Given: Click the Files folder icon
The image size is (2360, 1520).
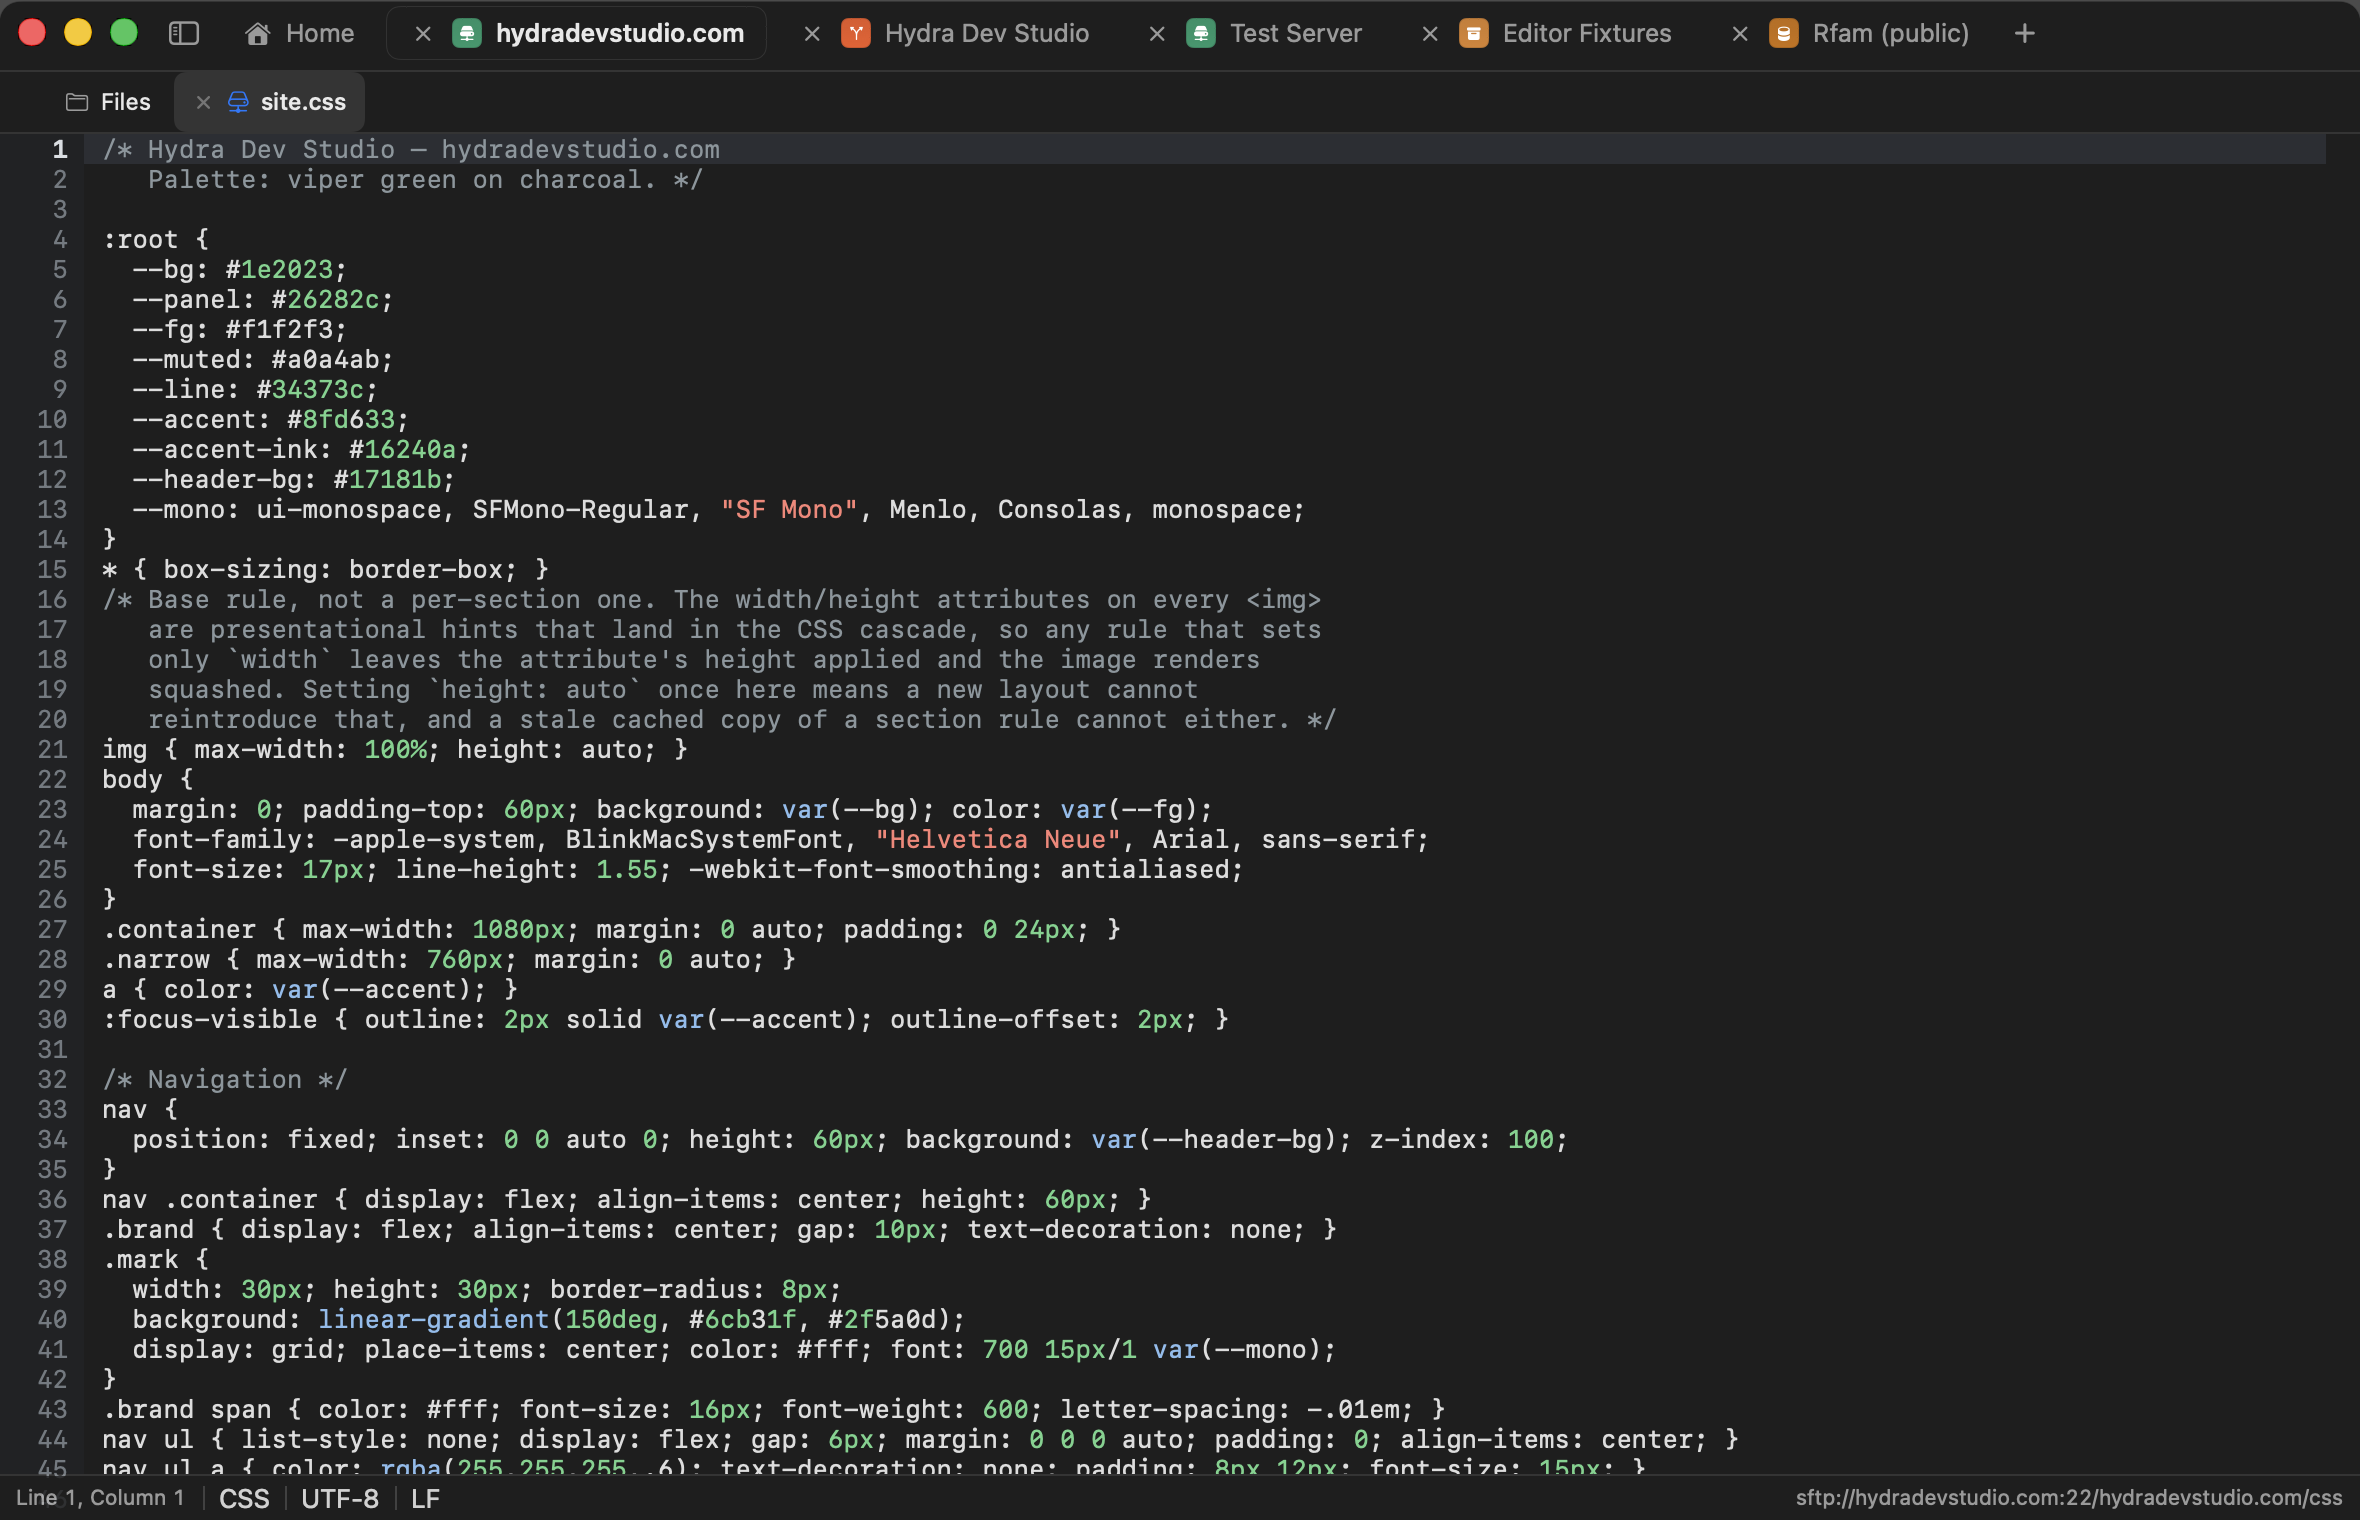Looking at the screenshot, I should tap(77, 102).
